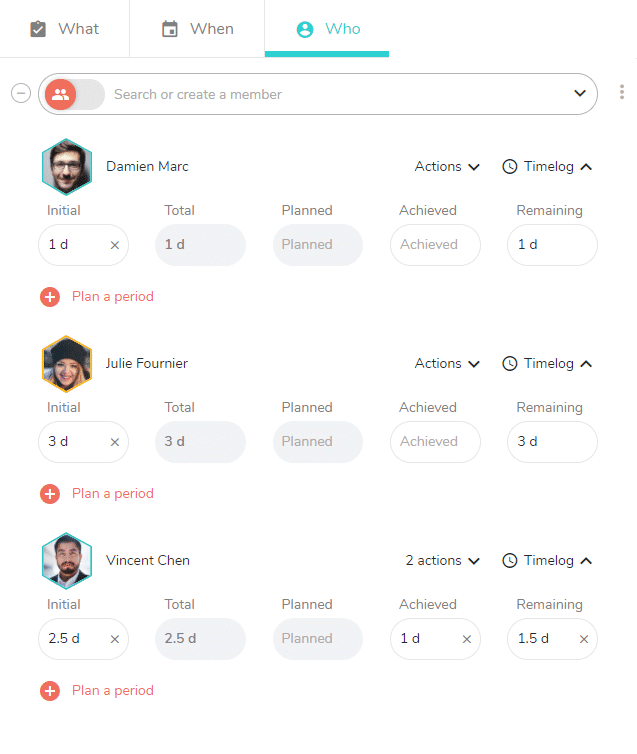The image size is (637, 754).
Task: Switch to the What tab
Action: (64, 29)
